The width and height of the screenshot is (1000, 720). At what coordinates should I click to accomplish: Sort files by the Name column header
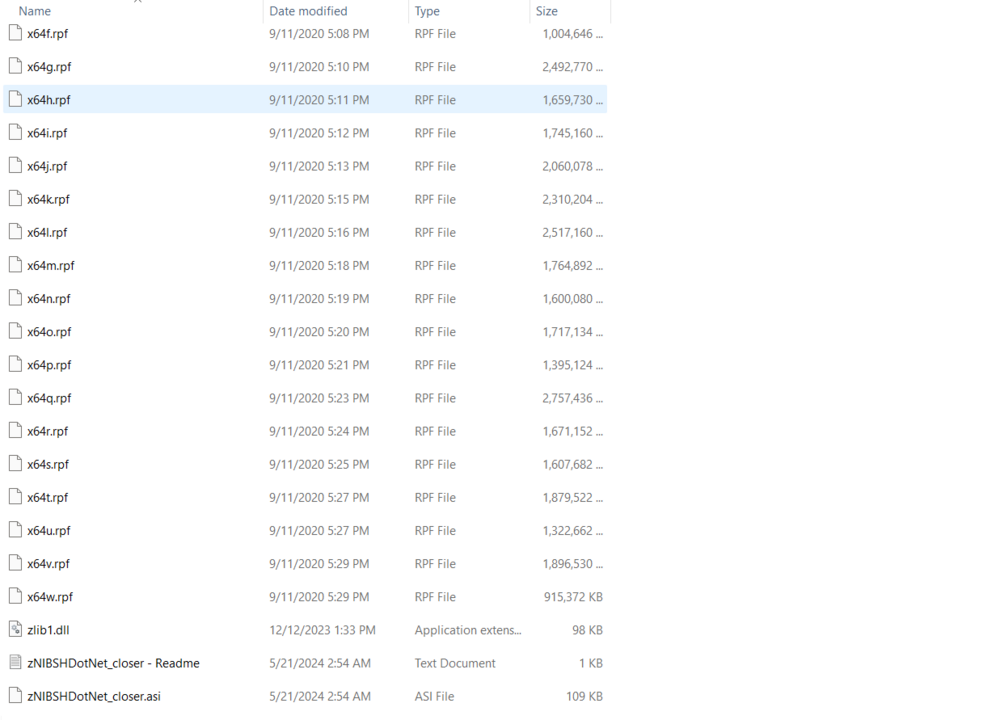click(34, 11)
